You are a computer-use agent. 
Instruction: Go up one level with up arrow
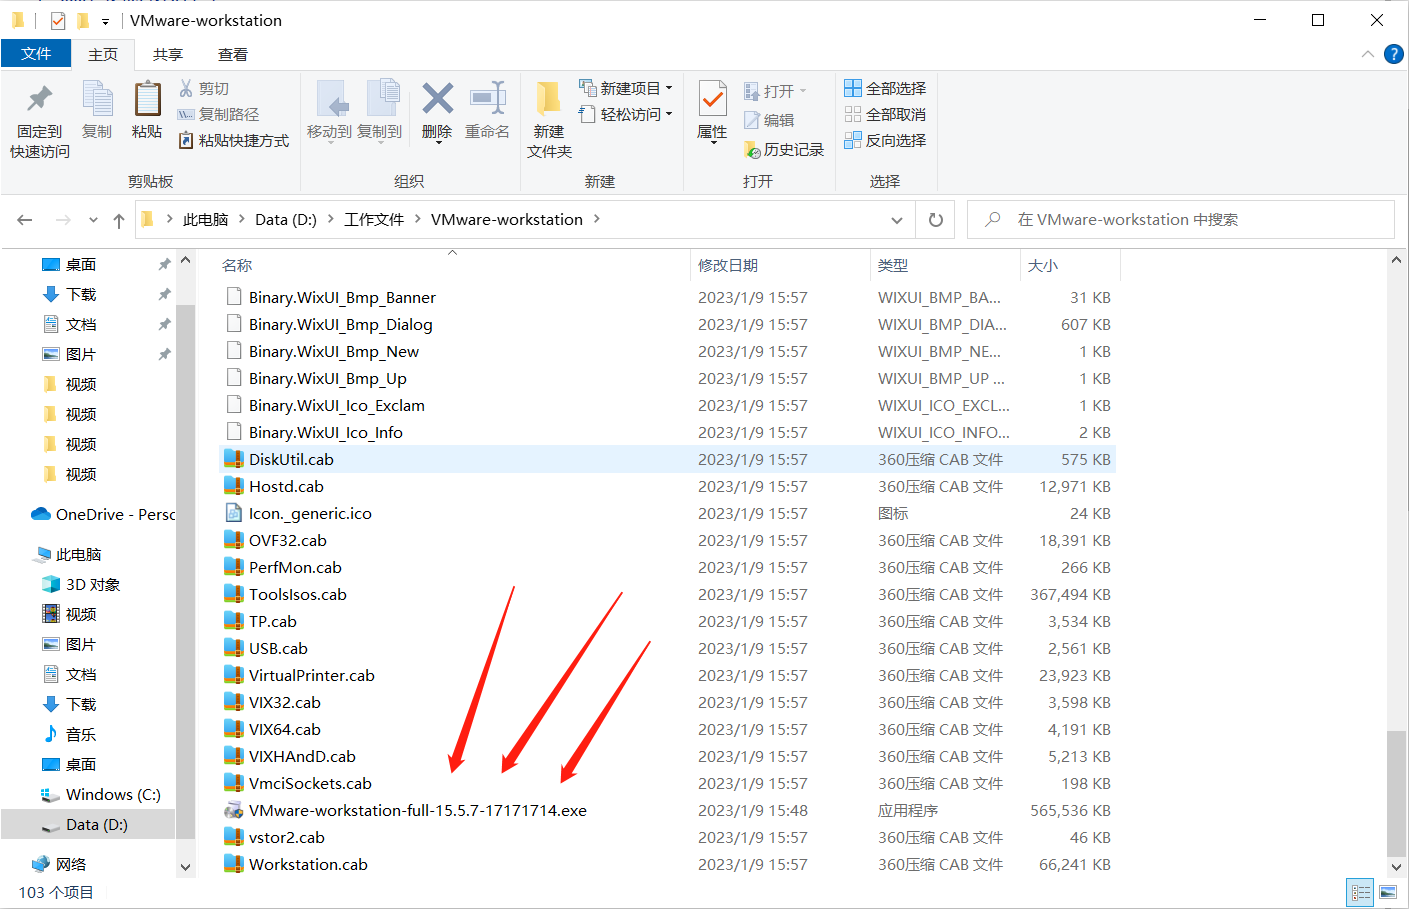click(x=119, y=220)
